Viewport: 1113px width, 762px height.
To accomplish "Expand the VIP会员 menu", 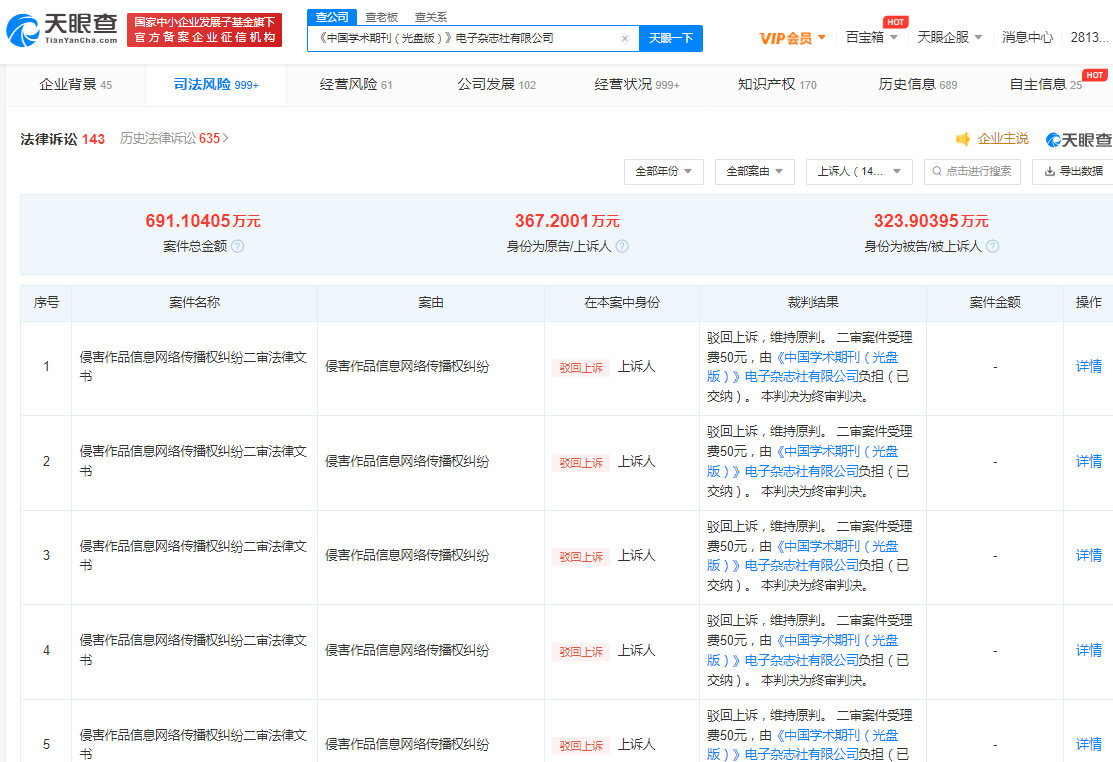I will click(x=792, y=38).
